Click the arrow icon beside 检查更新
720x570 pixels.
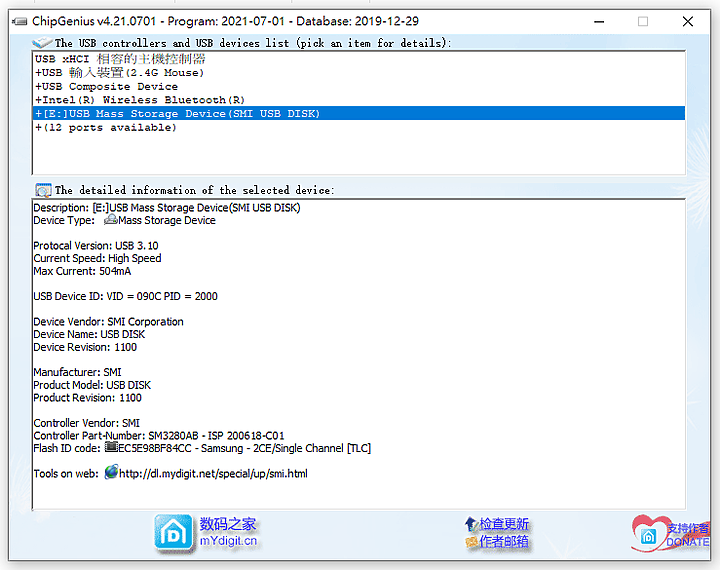pos(471,524)
